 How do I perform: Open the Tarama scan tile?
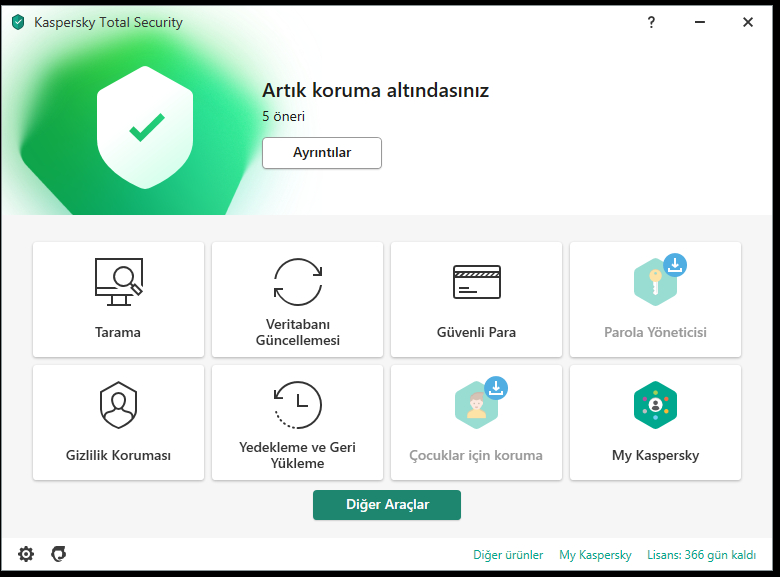(118, 299)
